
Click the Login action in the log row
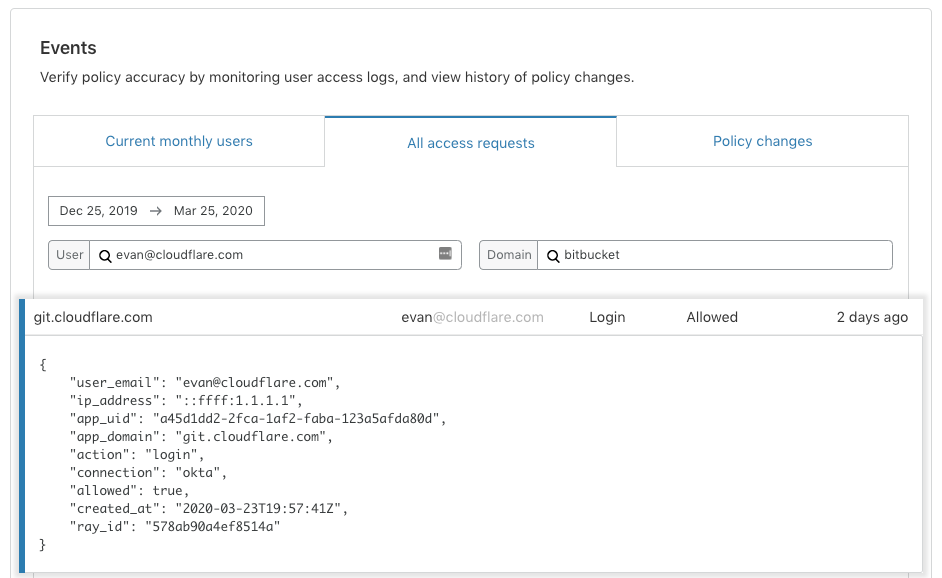pos(607,317)
